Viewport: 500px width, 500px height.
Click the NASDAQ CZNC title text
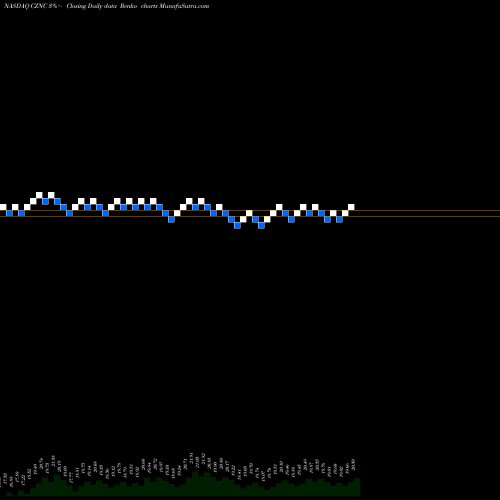(x=25, y=6)
